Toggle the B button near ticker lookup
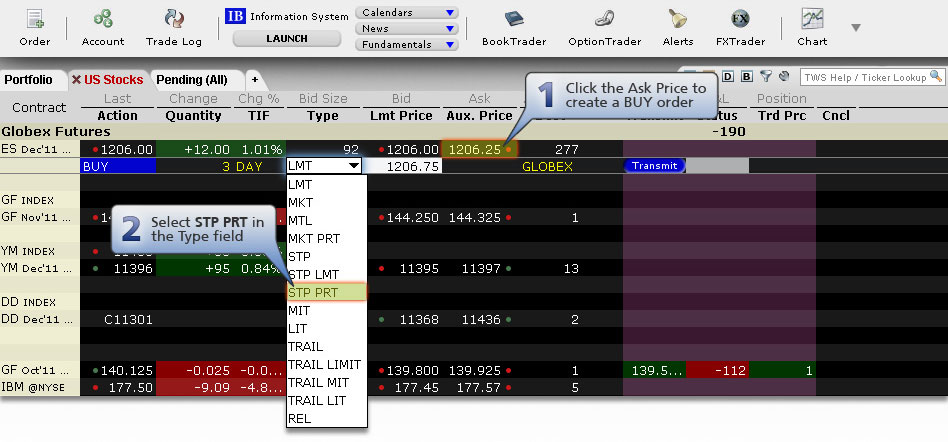 coord(747,76)
